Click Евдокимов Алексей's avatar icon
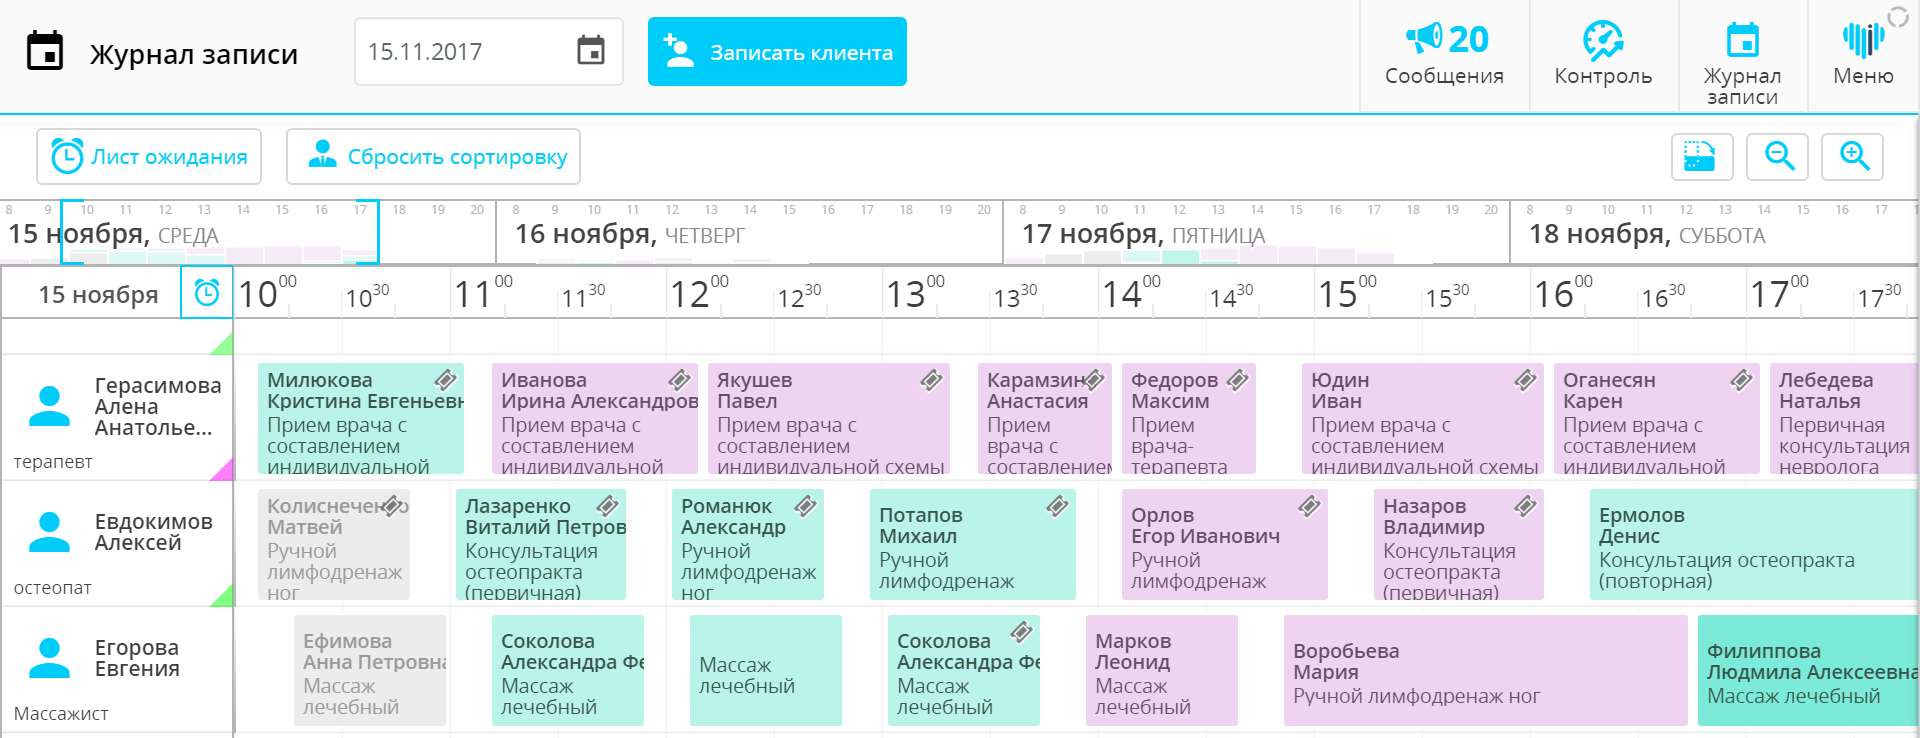Viewport: 1920px width, 738px height. pos(49,532)
